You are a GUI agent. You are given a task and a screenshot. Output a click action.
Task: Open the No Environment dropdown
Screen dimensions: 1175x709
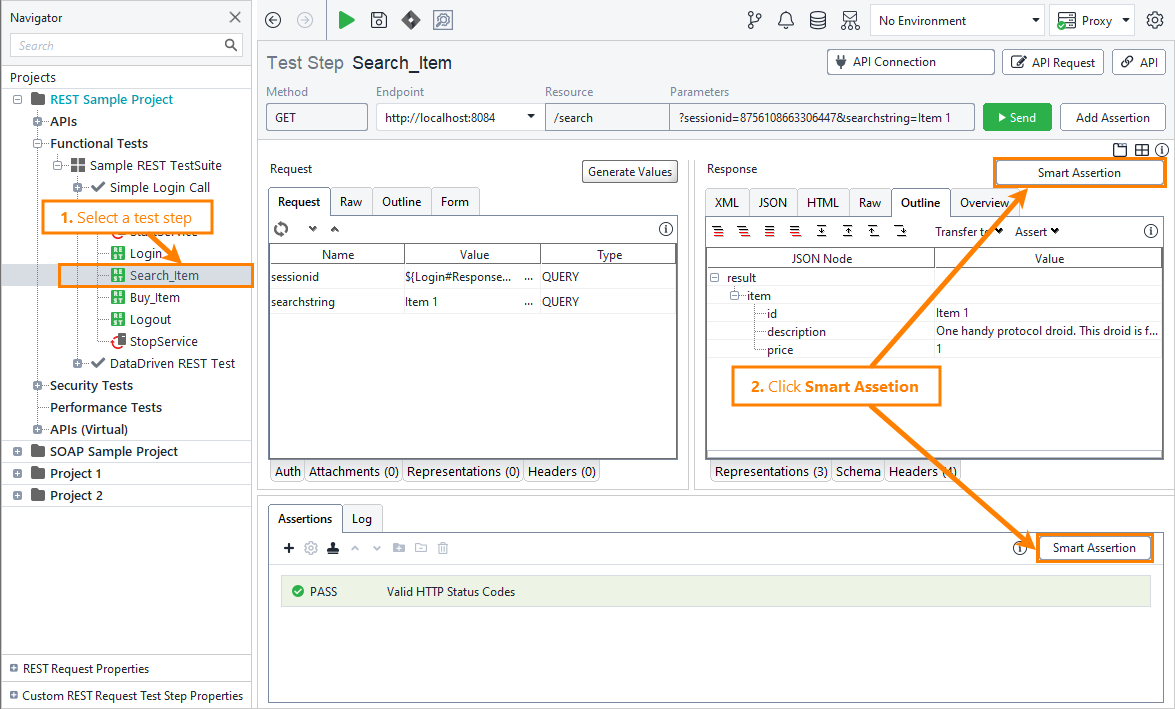click(955, 20)
